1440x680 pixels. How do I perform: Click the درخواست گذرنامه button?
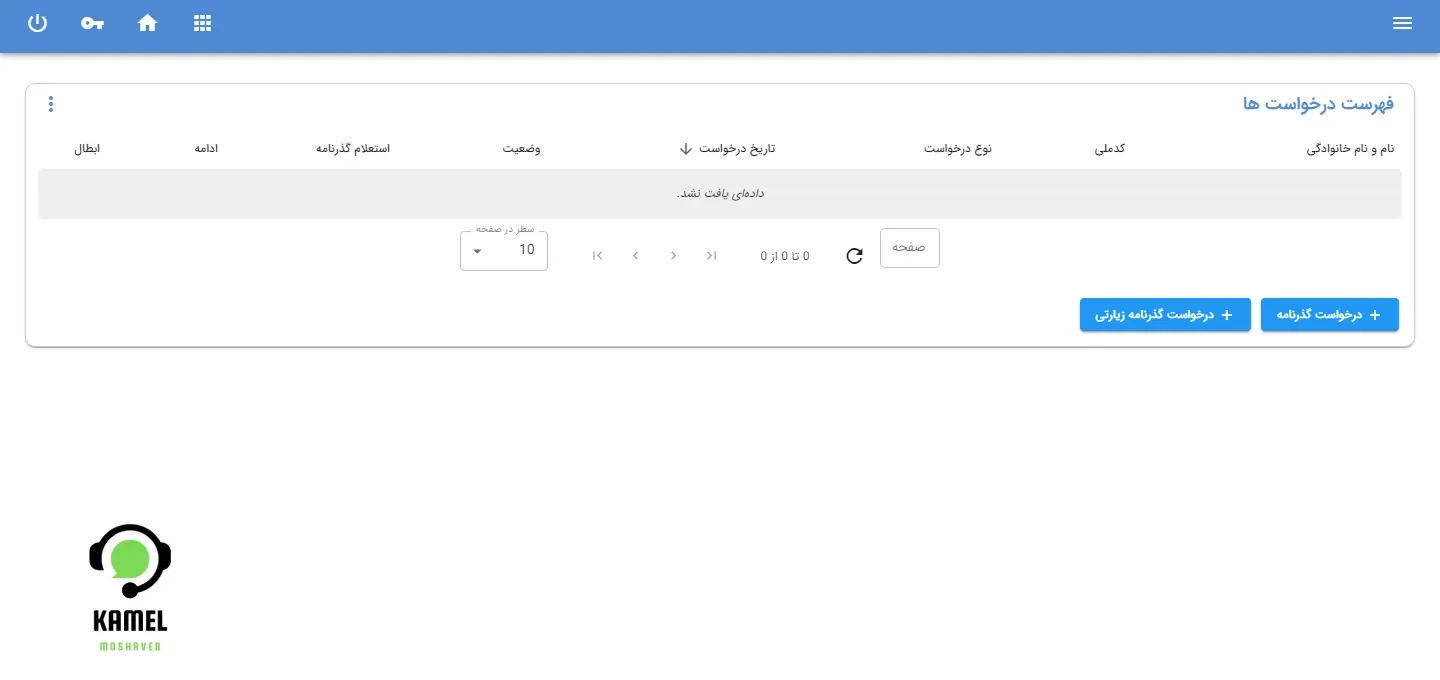point(1330,314)
